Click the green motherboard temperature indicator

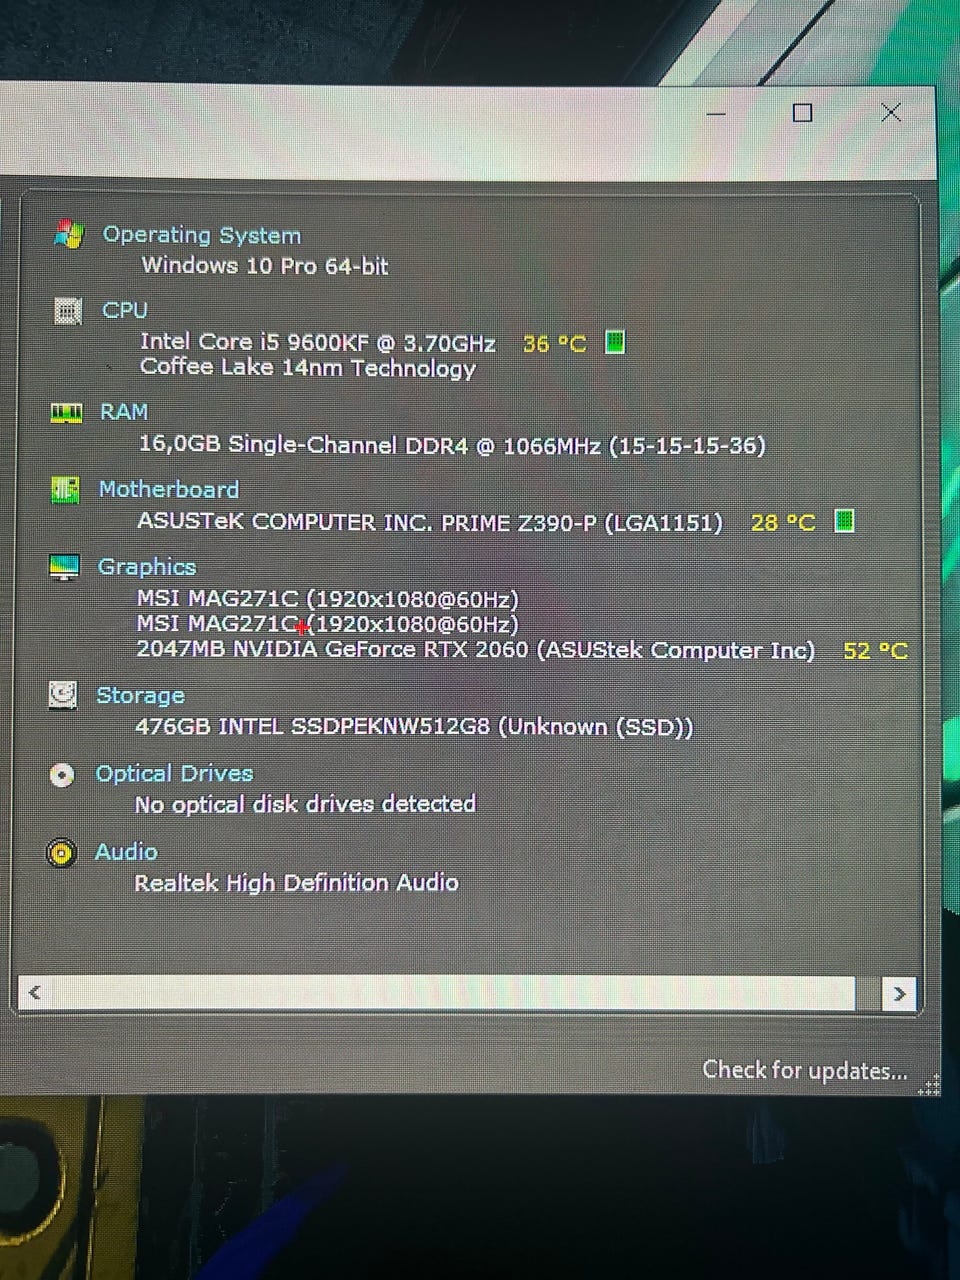click(844, 521)
